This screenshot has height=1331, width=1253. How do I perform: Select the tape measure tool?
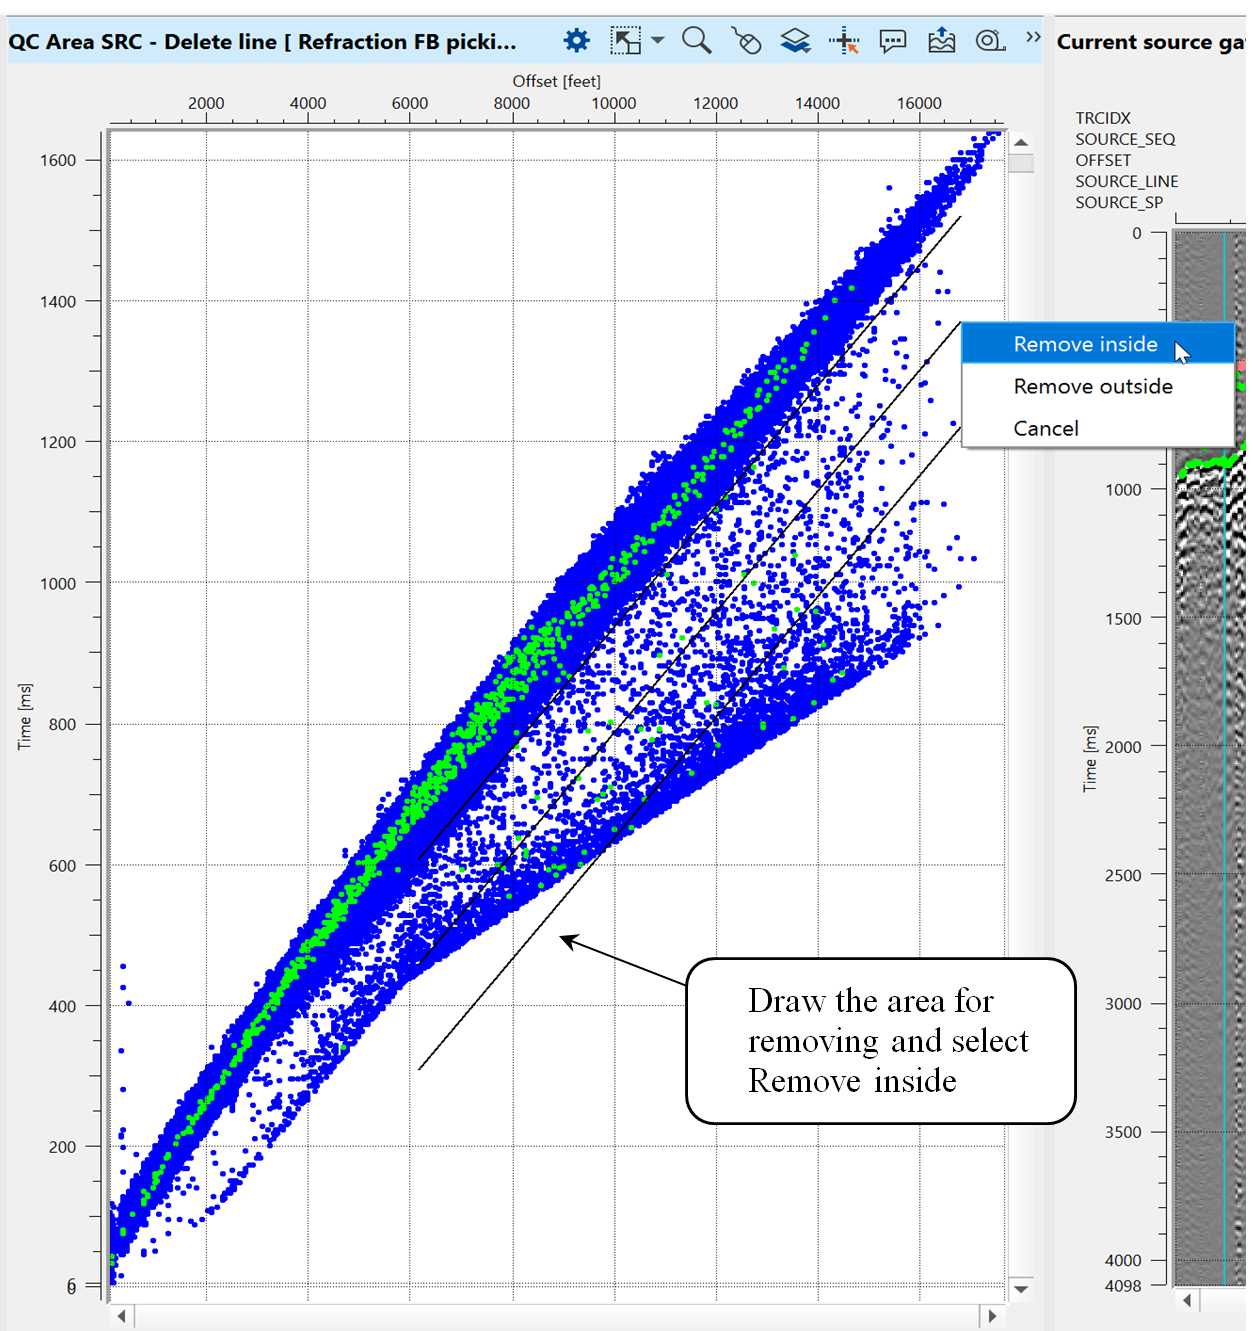click(990, 41)
